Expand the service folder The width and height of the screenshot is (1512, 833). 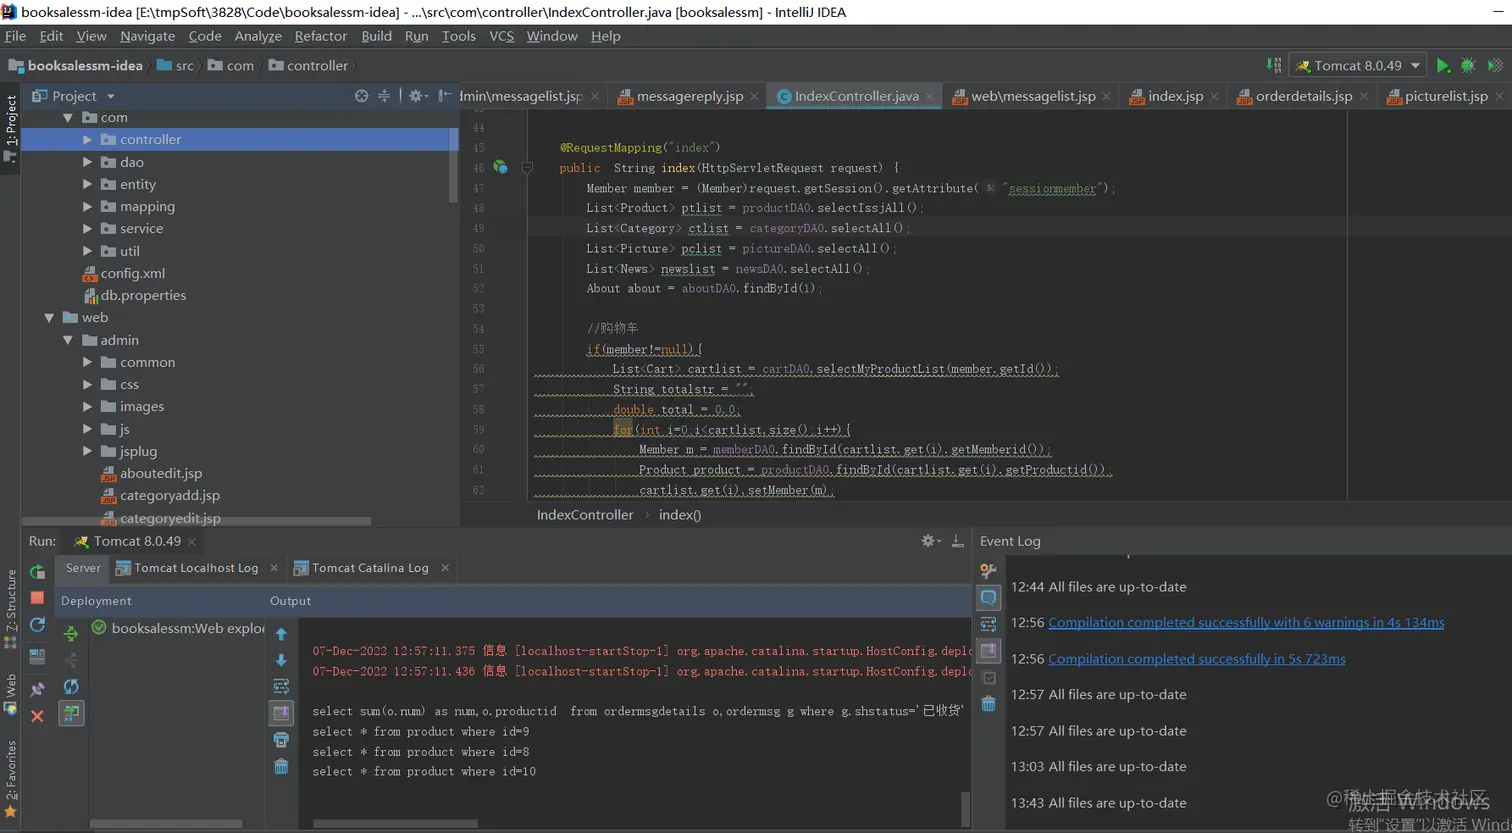tap(88, 229)
